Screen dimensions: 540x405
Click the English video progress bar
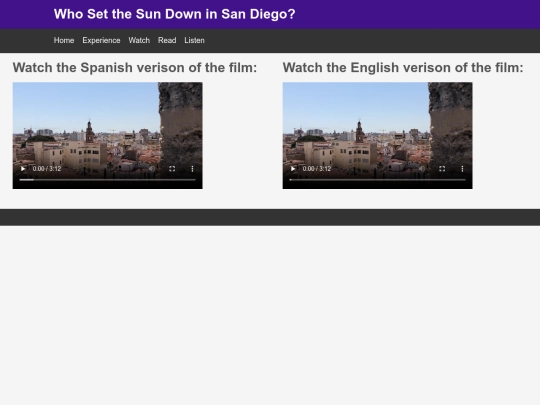coord(377,180)
